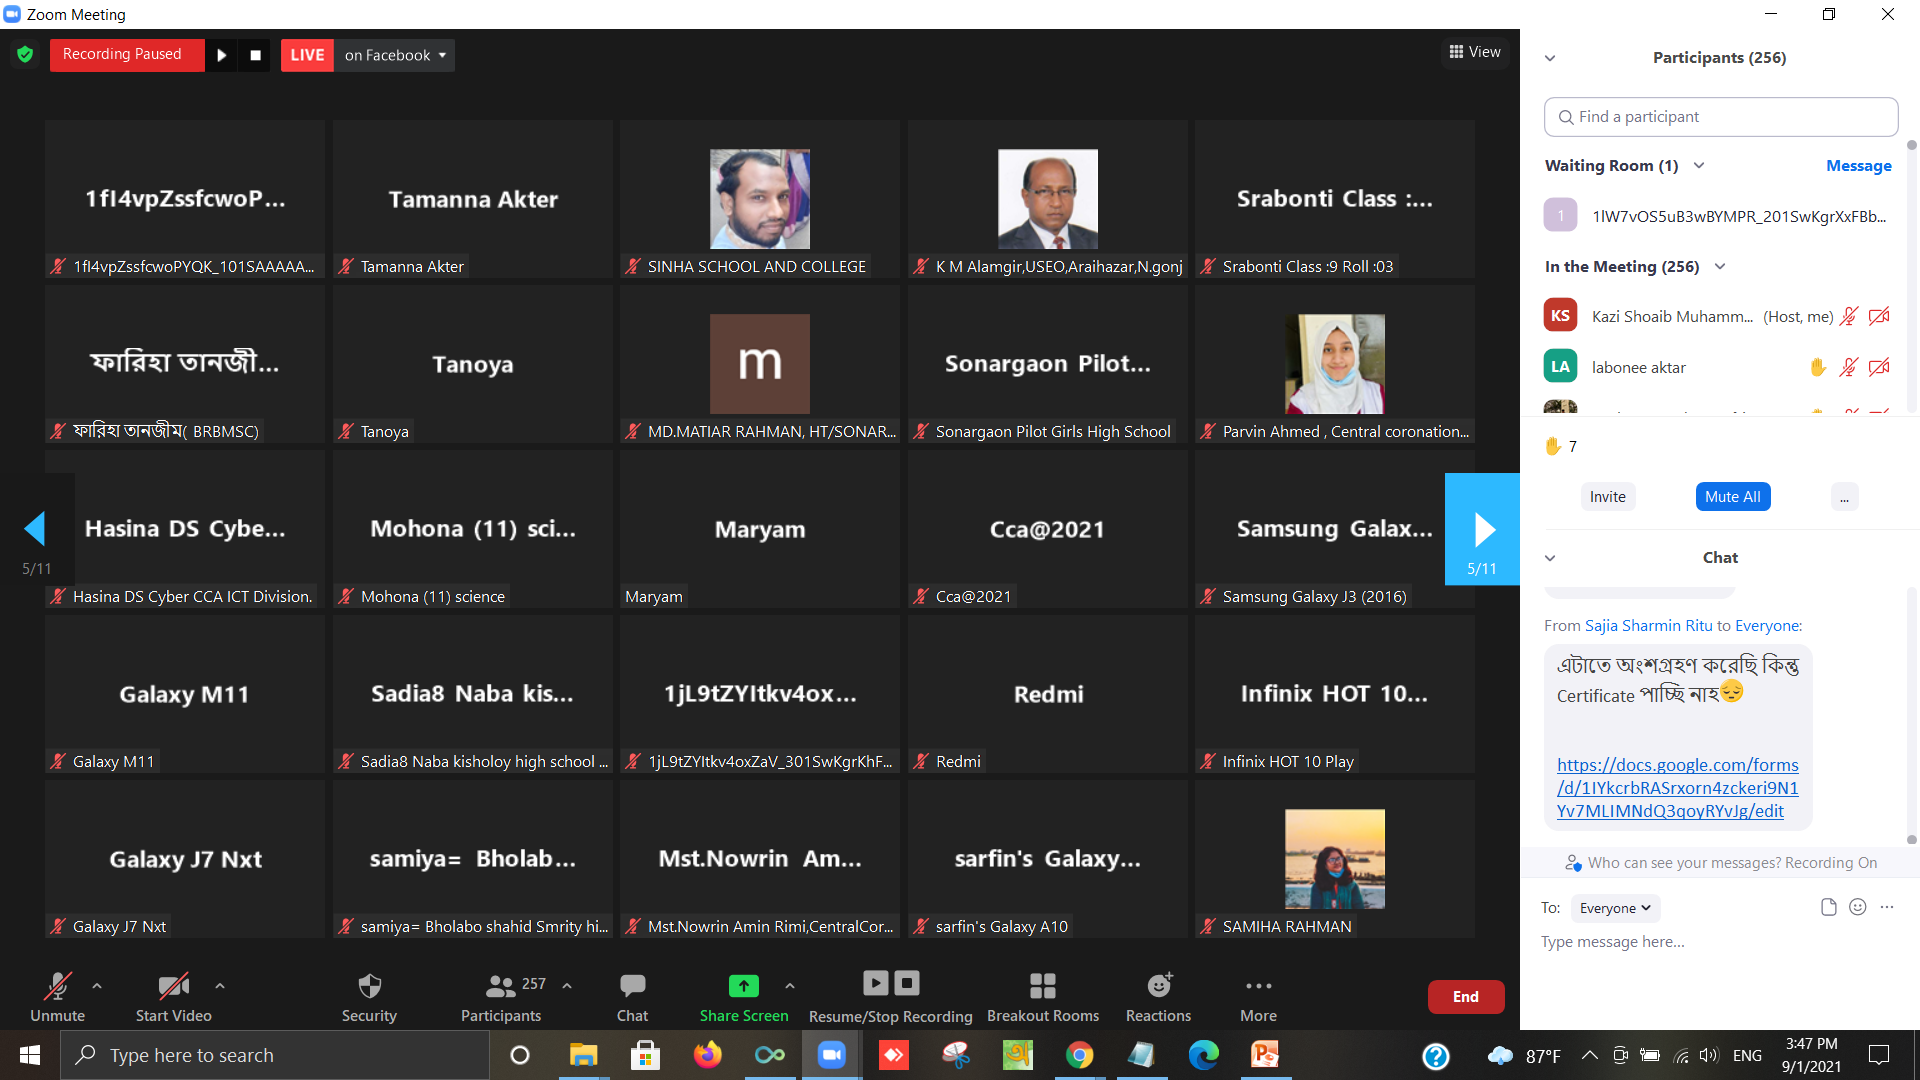This screenshot has height=1080, width=1920.
Task: Open Firefox from the taskbar
Action: (x=707, y=1055)
